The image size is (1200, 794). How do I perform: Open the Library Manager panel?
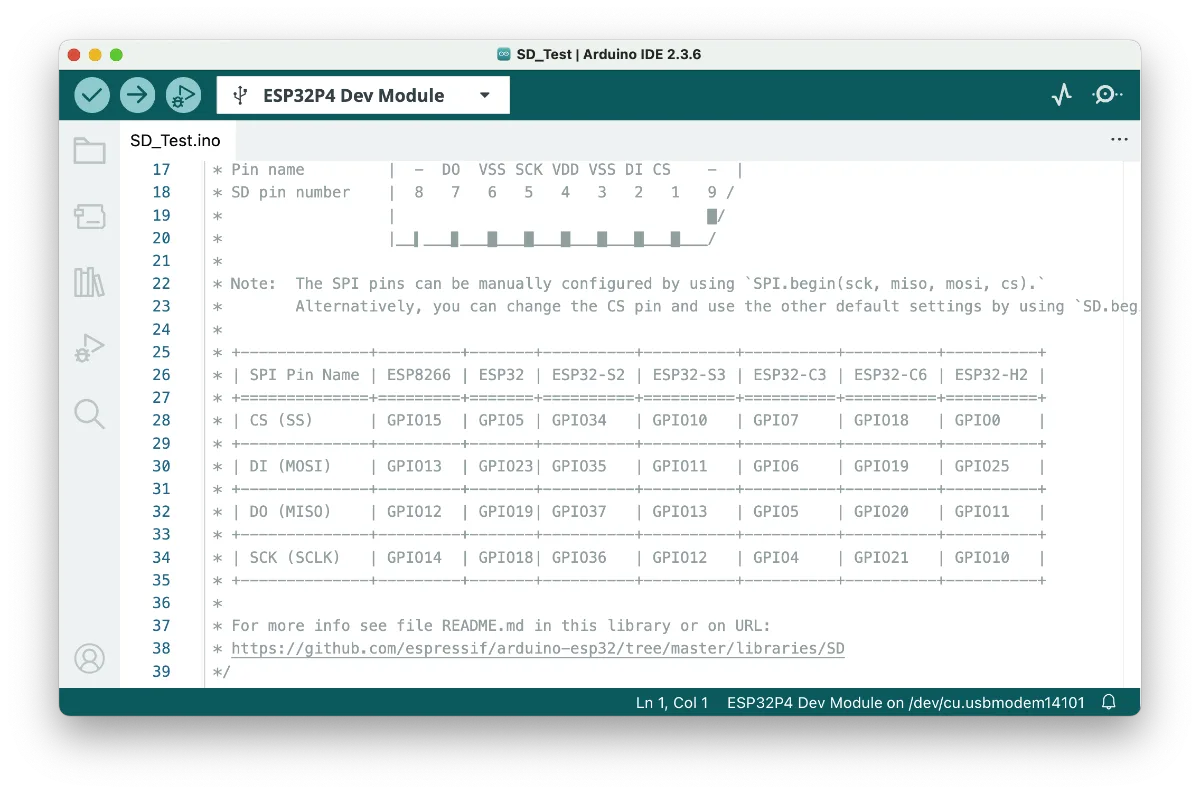tap(90, 282)
